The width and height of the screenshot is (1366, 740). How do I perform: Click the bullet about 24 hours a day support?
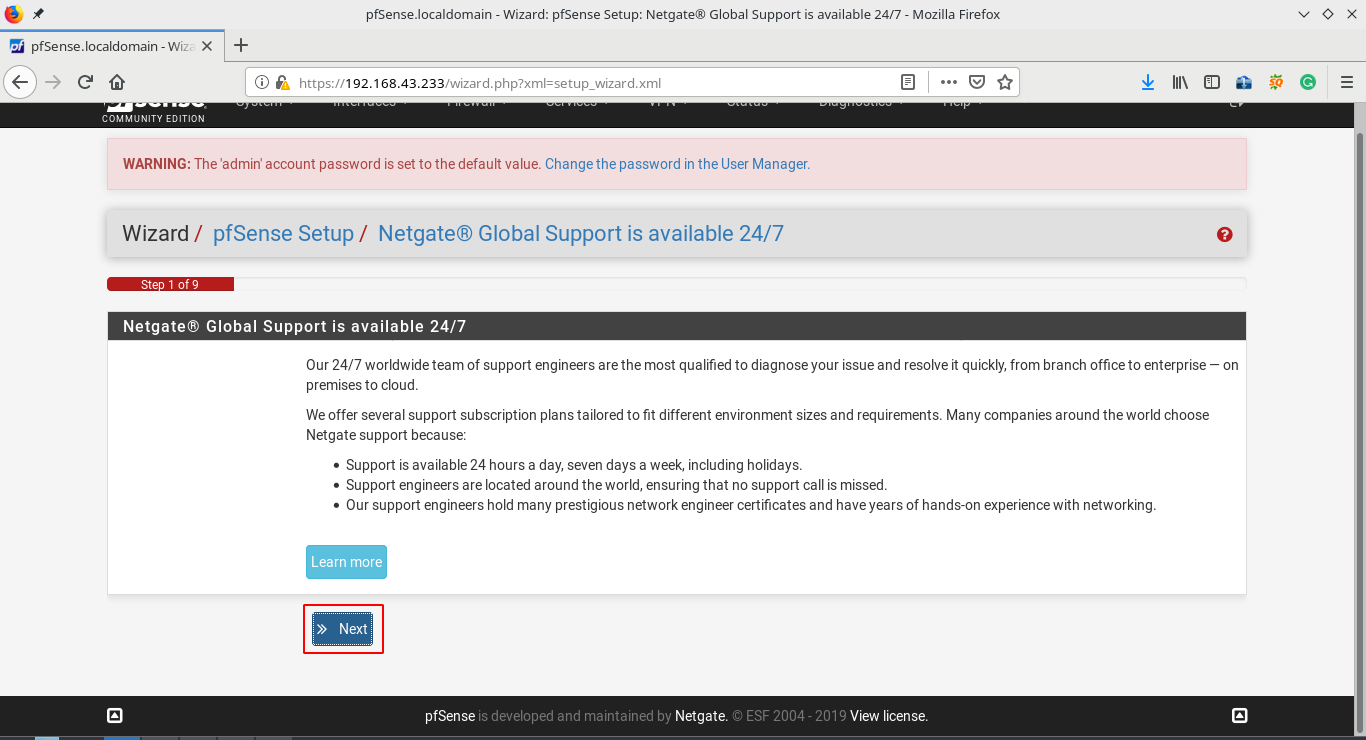[x=574, y=465]
